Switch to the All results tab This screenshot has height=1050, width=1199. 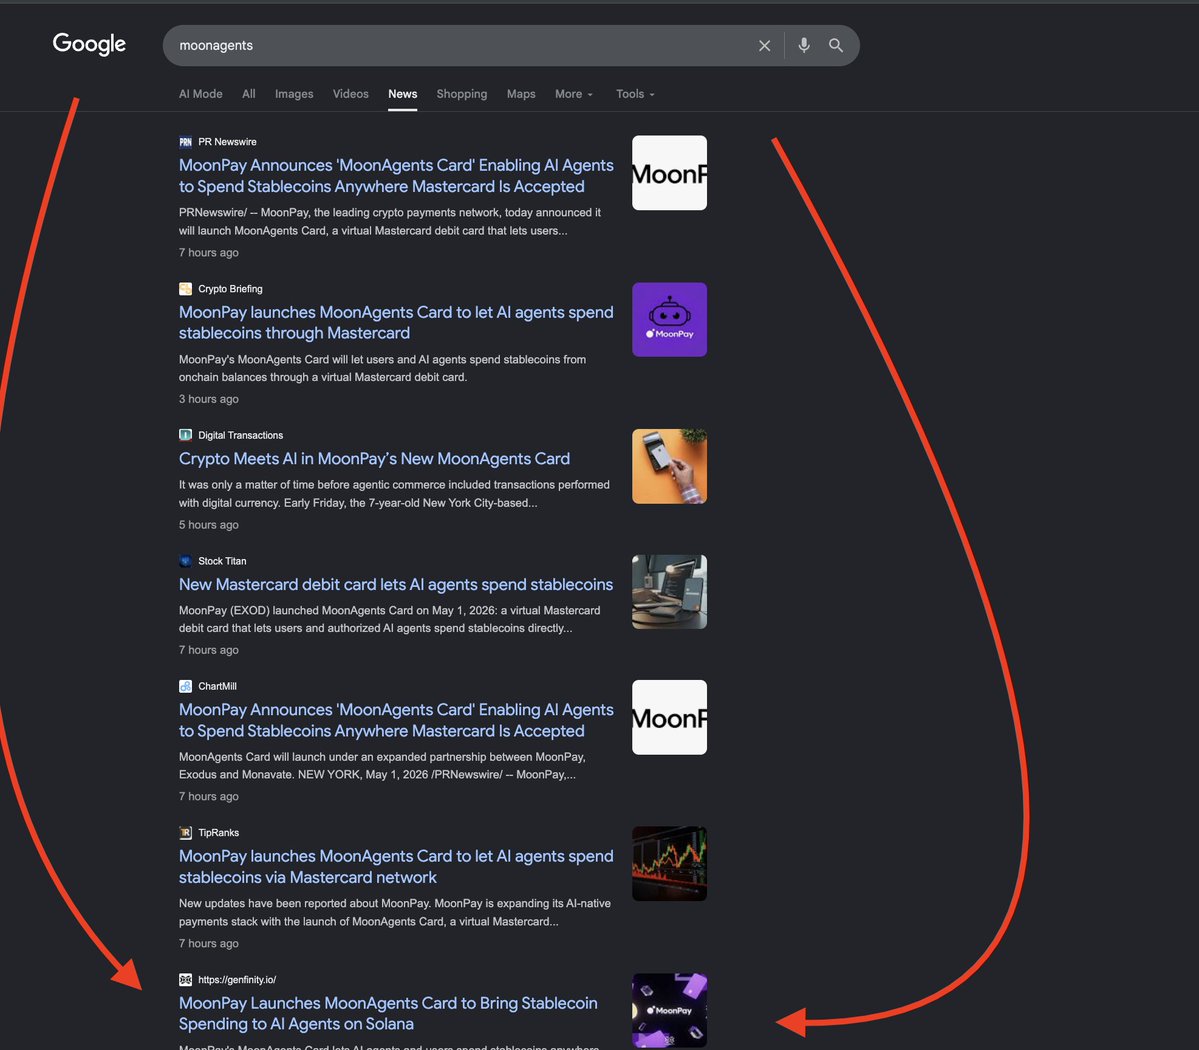coord(249,94)
